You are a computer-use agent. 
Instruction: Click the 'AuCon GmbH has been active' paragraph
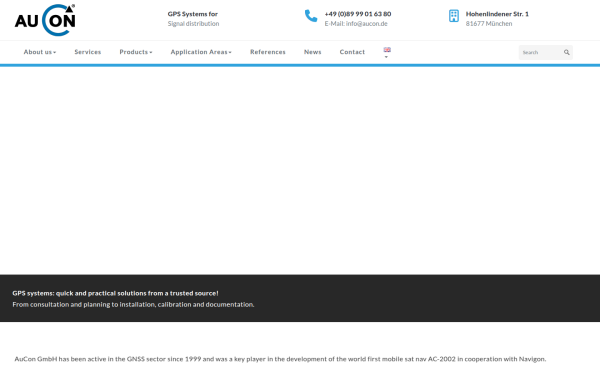pos(280,359)
